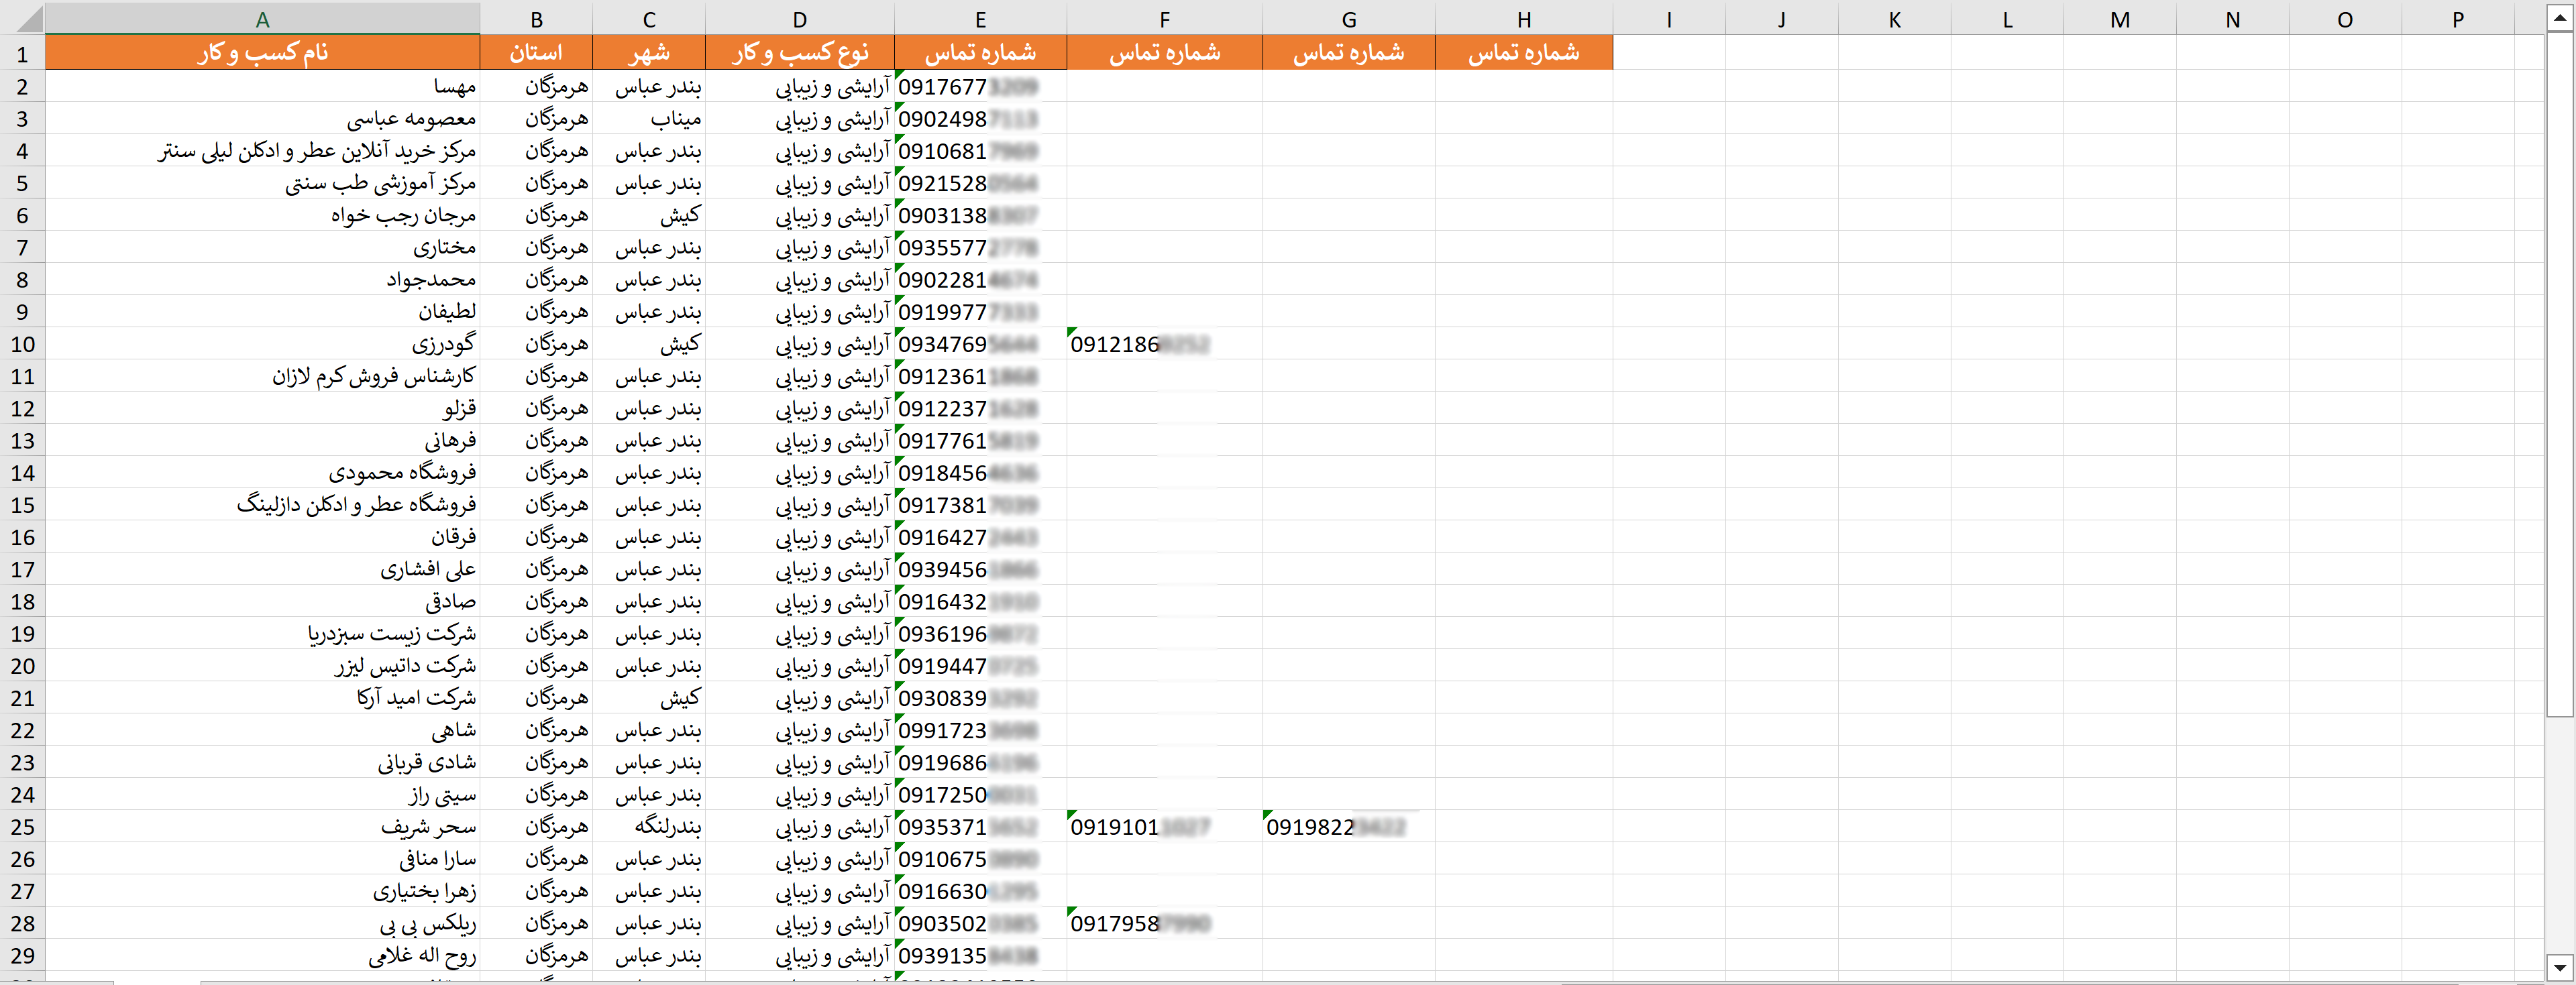Click cell 'معصومه عباسی'
The height and width of the screenshot is (985, 2576).
click(262, 119)
